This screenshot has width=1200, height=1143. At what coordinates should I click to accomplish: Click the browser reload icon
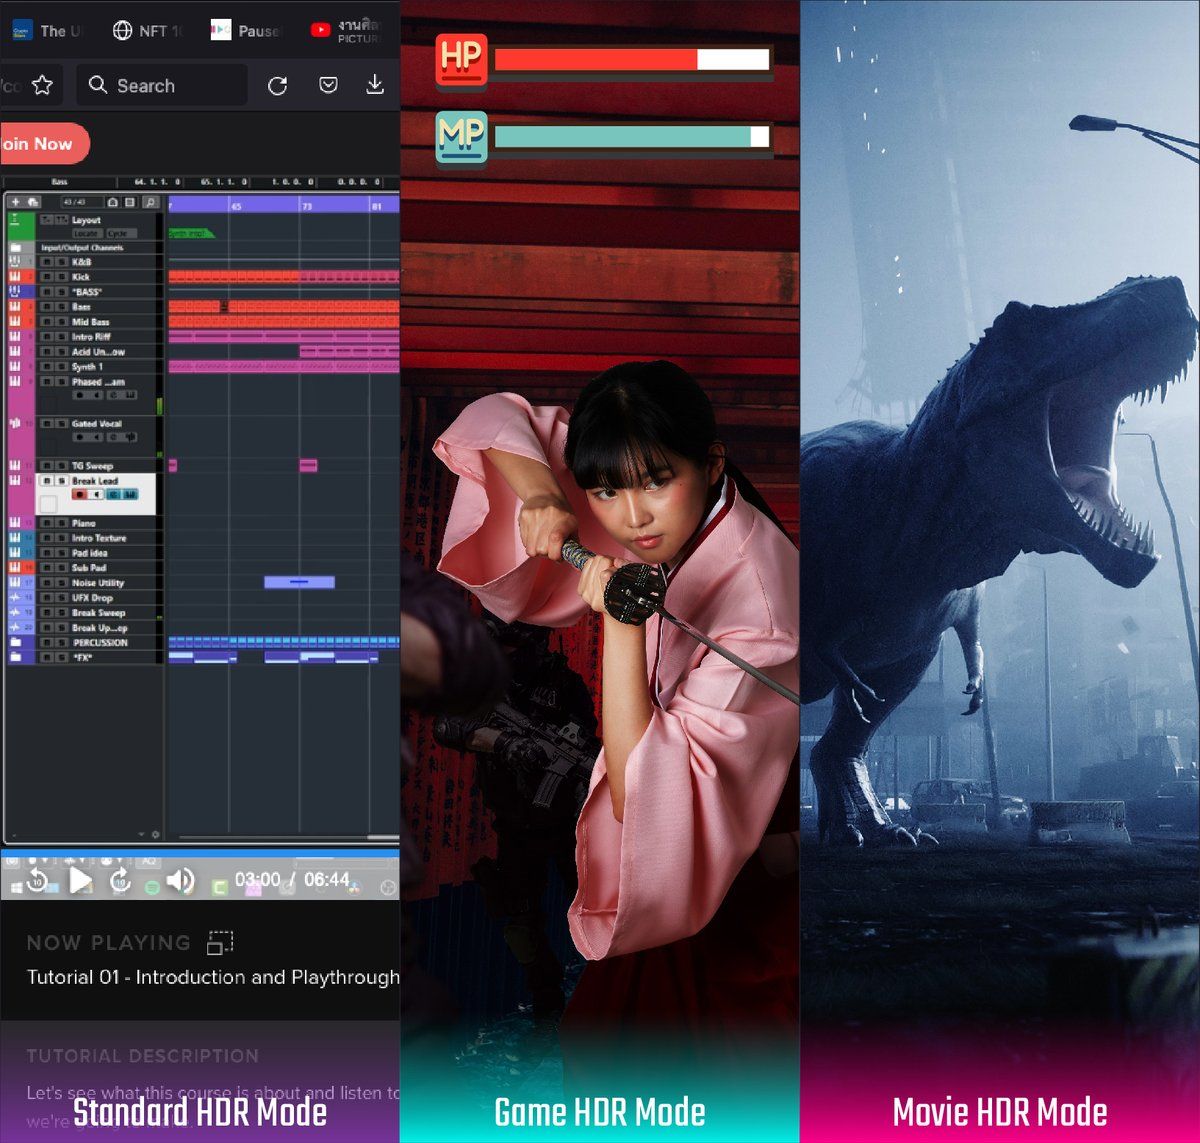(x=278, y=86)
